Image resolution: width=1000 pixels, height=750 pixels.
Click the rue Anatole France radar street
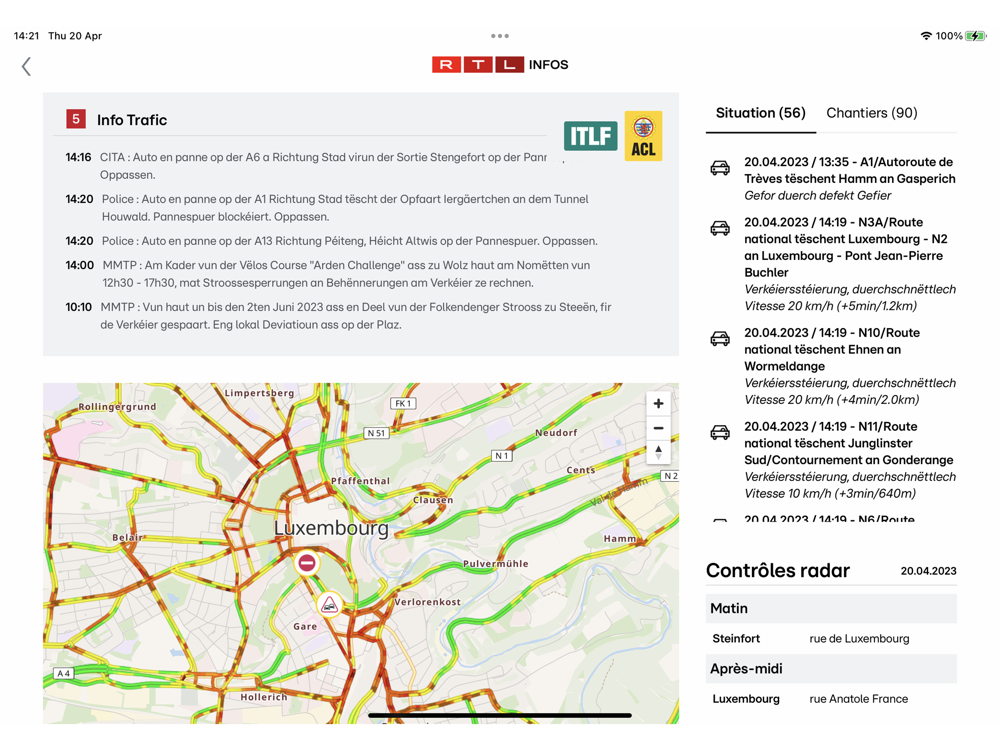858,699
